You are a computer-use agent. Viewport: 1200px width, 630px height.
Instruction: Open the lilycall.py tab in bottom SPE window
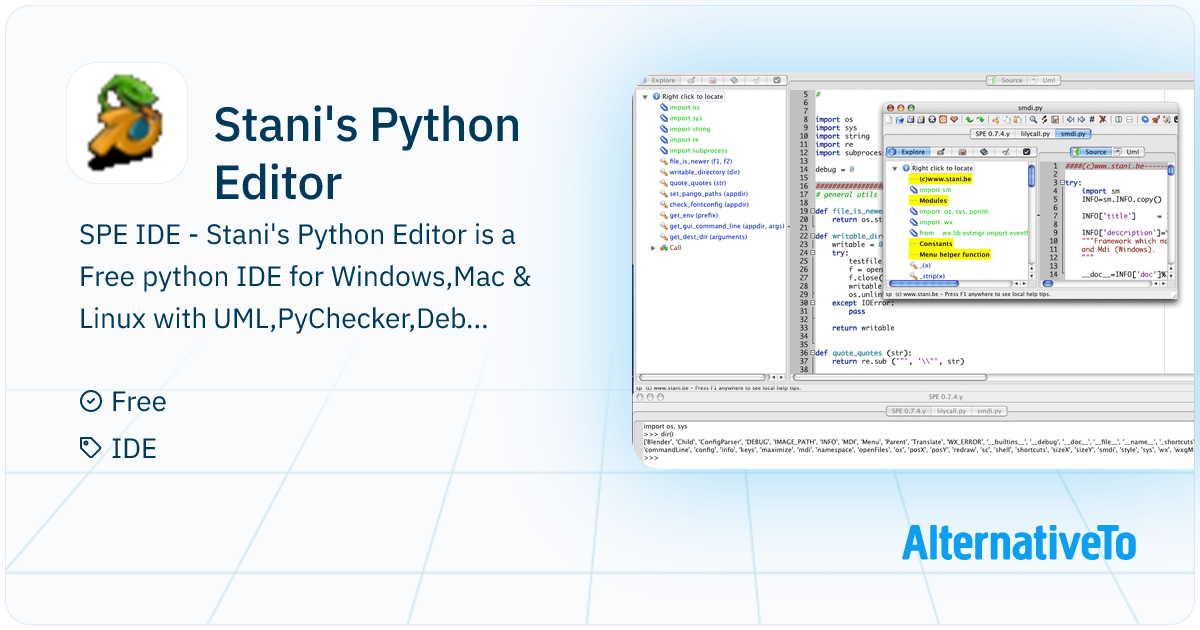951,411
